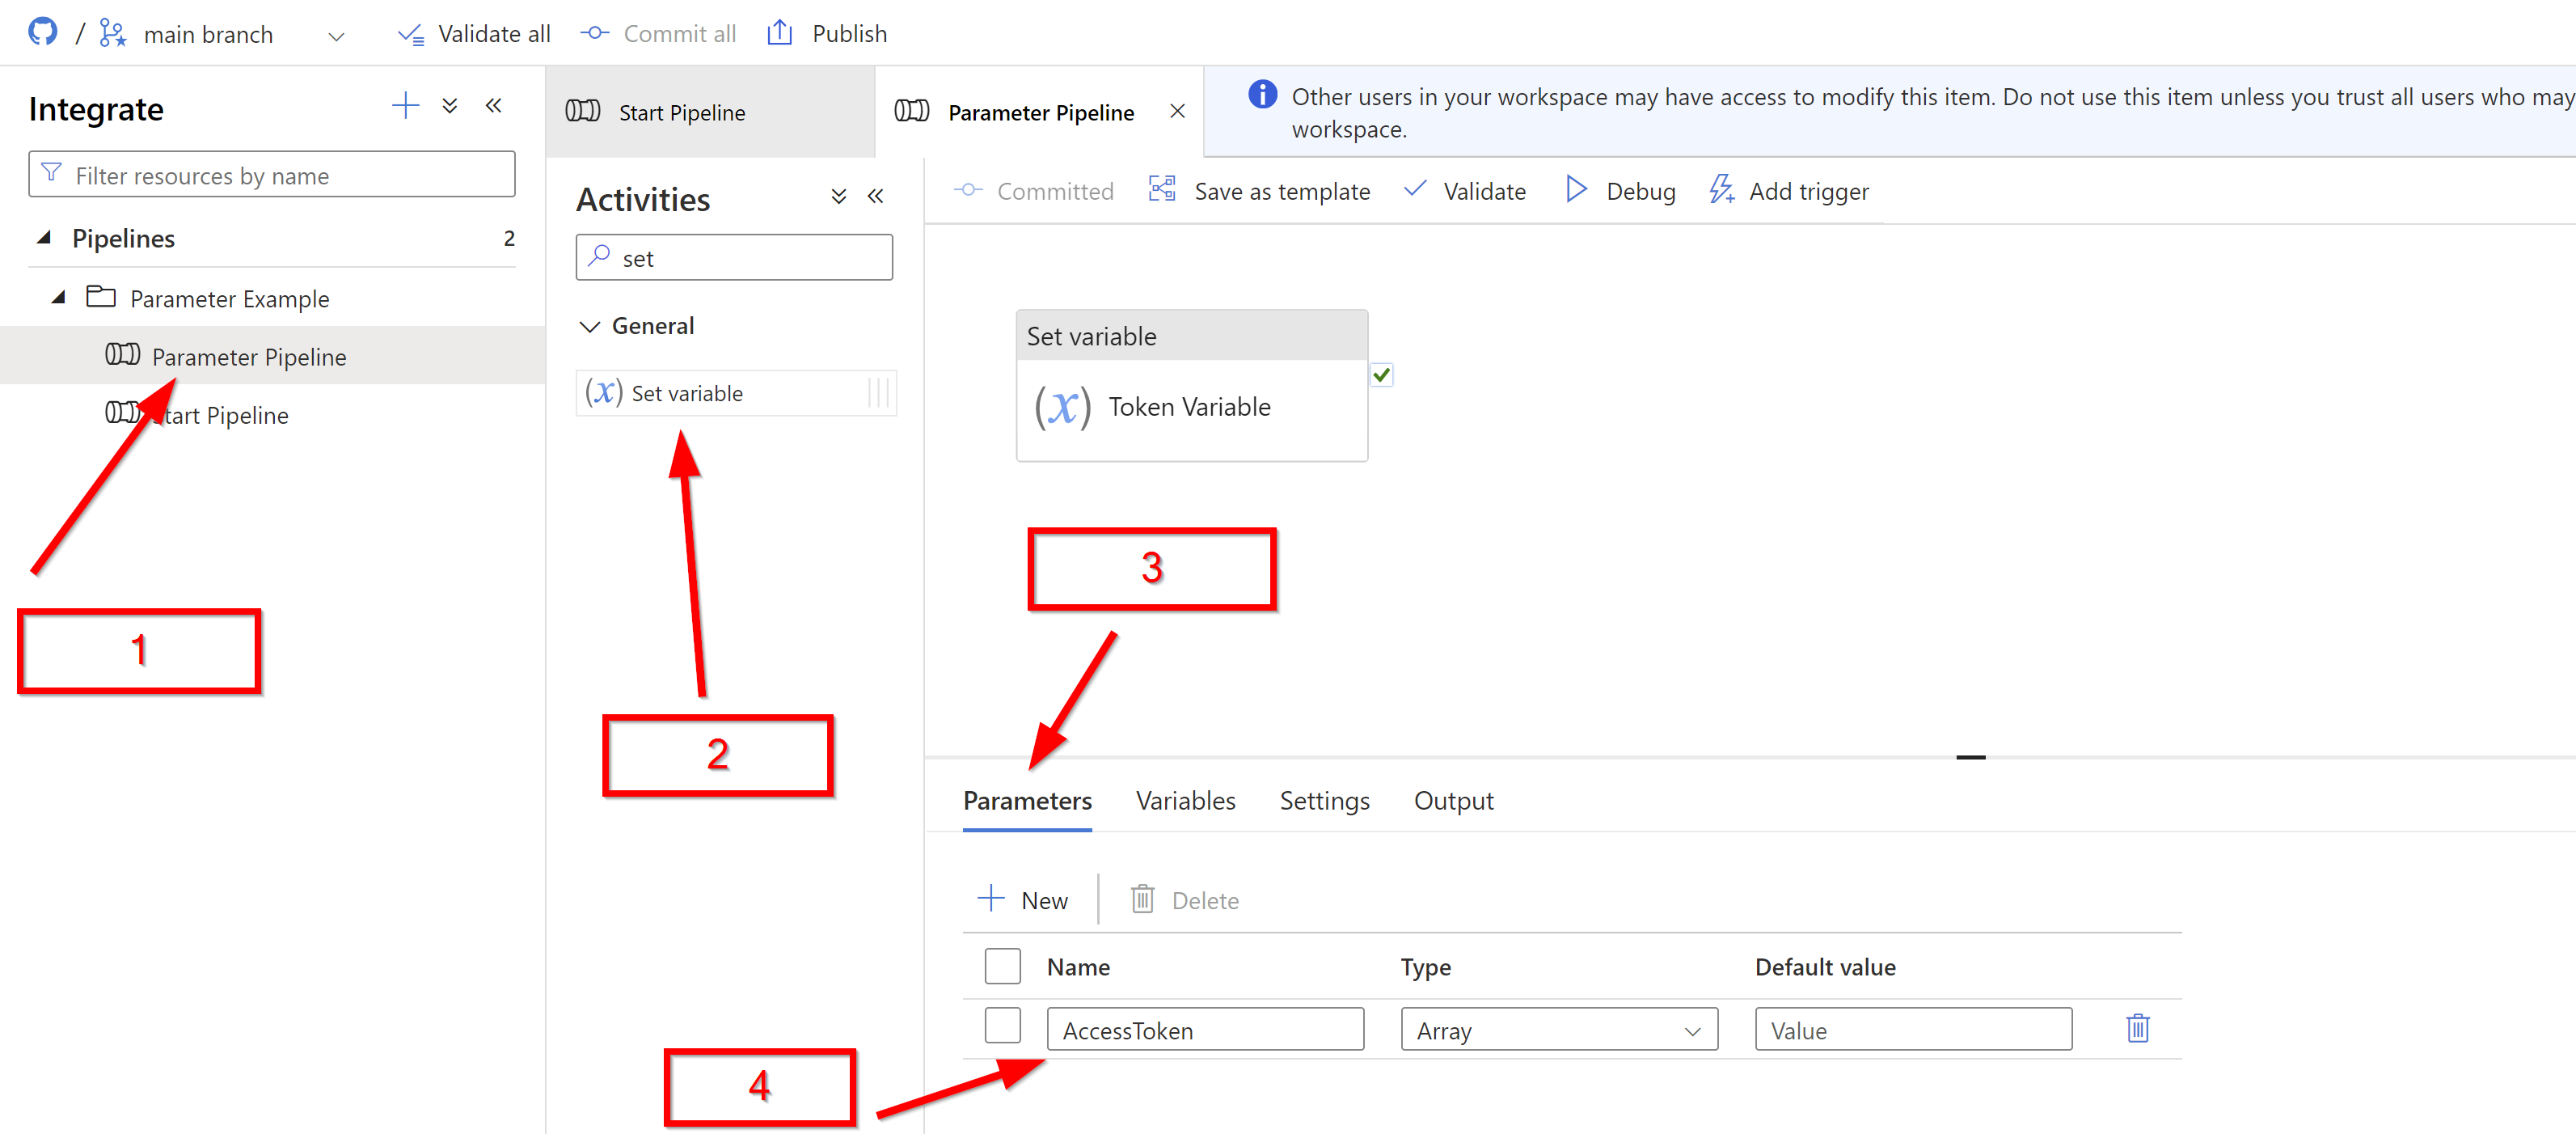Open the main branch dropdown
The width and height of the screenshot is (2576, 1134).
pos(336,36)
